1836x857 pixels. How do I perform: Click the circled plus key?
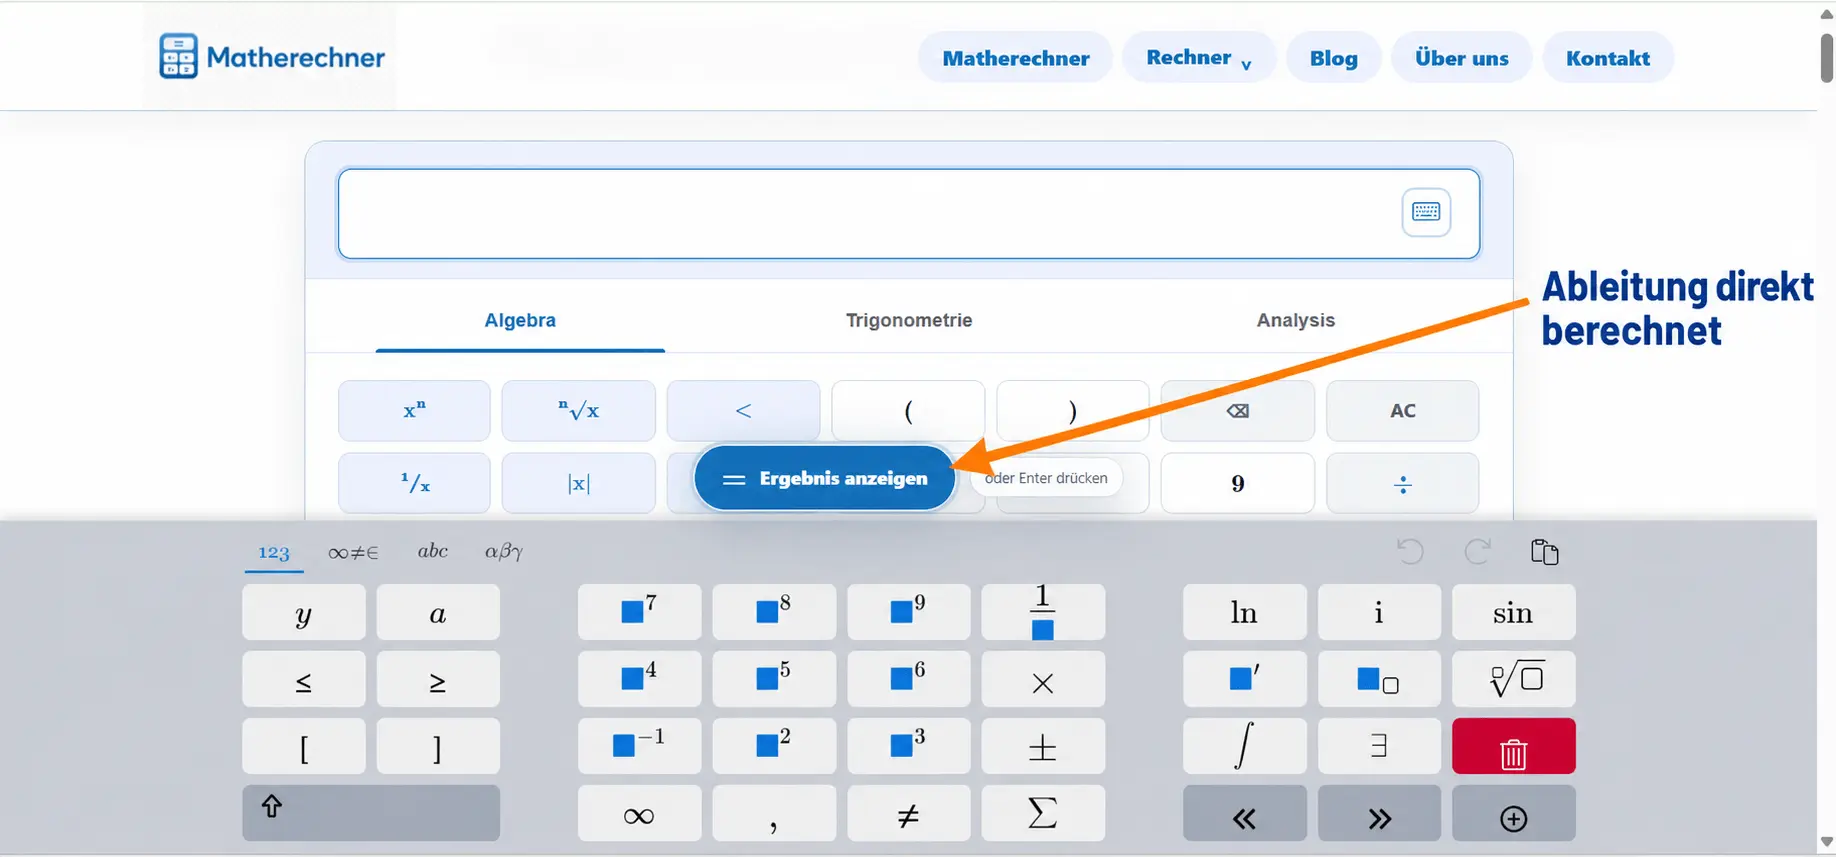(x=1513, y=813)
